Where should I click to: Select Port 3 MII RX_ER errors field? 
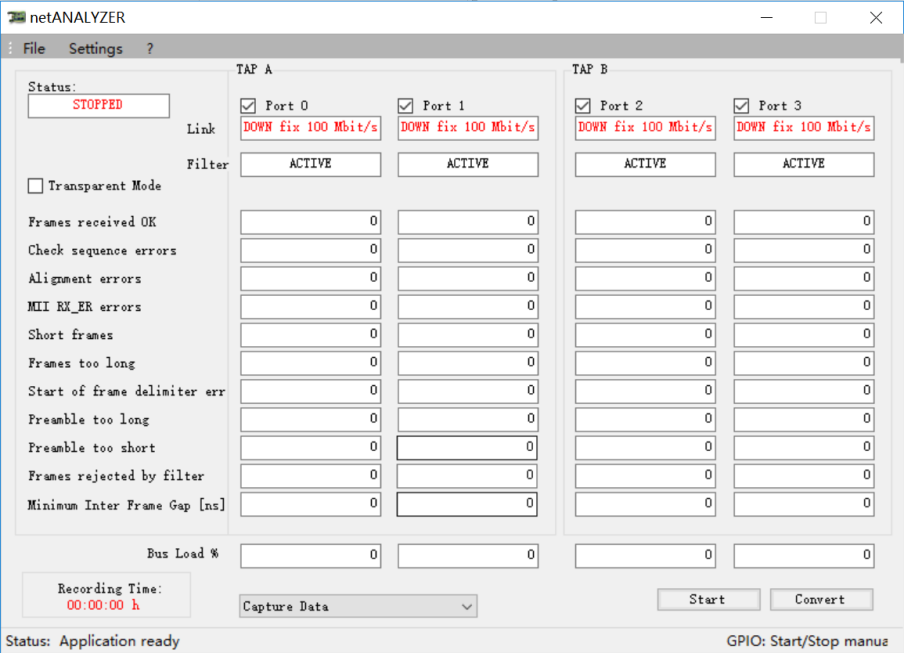tap(804, 307)
